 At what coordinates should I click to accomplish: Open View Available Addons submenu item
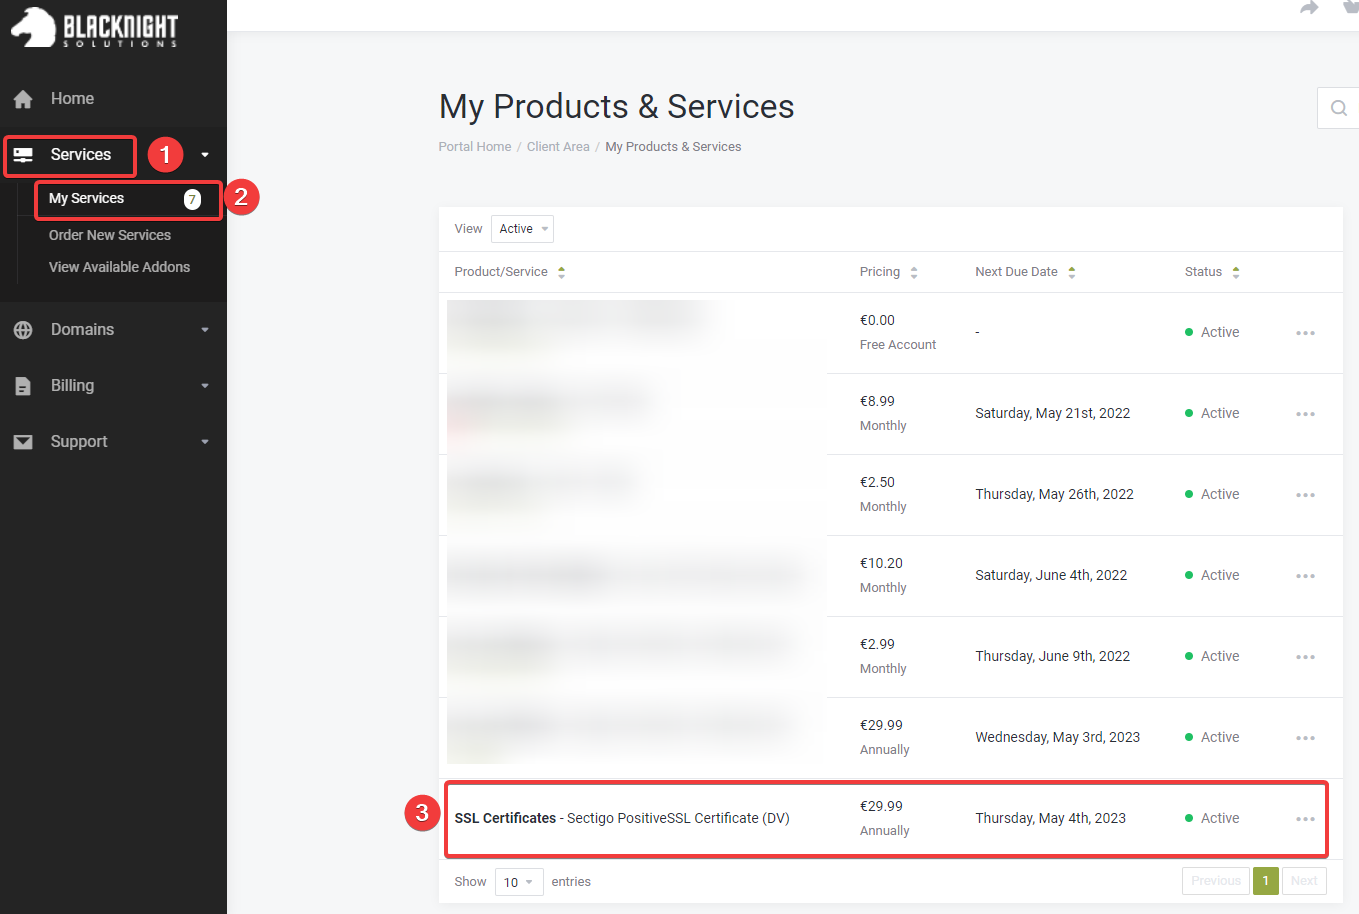[x=119, y=267]
